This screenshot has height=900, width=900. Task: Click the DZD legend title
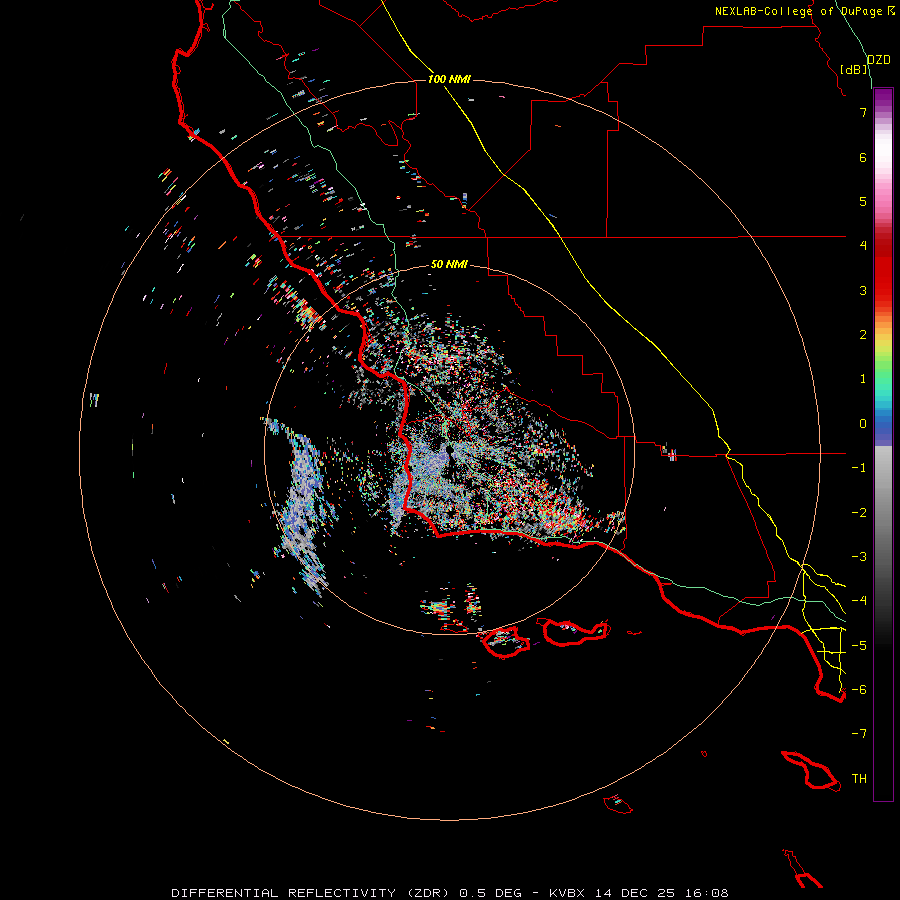point(878,60)
